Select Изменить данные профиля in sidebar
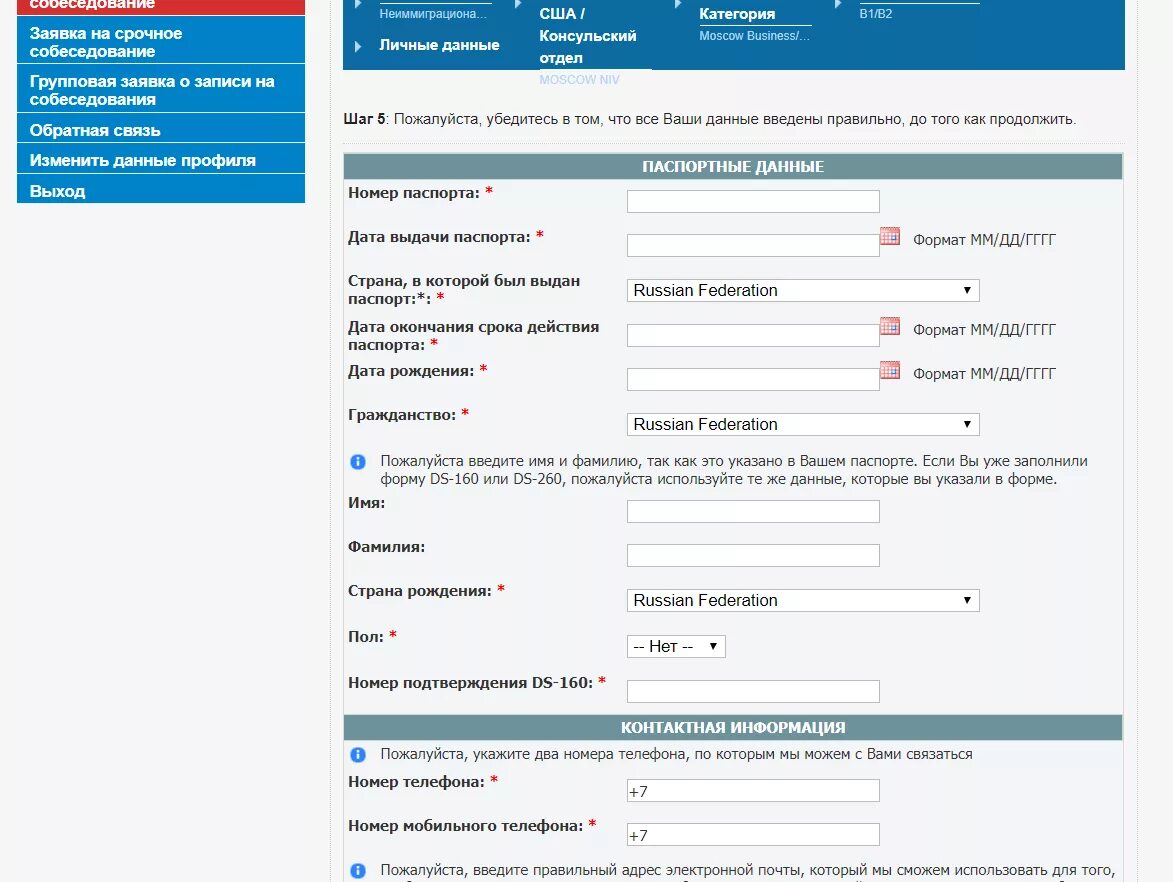The height and width of the screenshot is (882, 1174). point(161,159)
